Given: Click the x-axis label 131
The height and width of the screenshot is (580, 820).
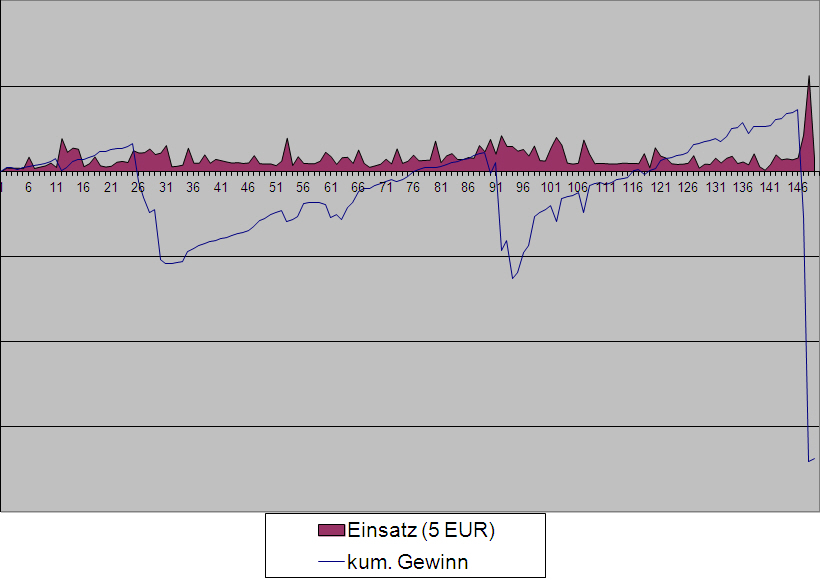Looking at the screenshot, I should pyautogui.click(x=715, y=187).
